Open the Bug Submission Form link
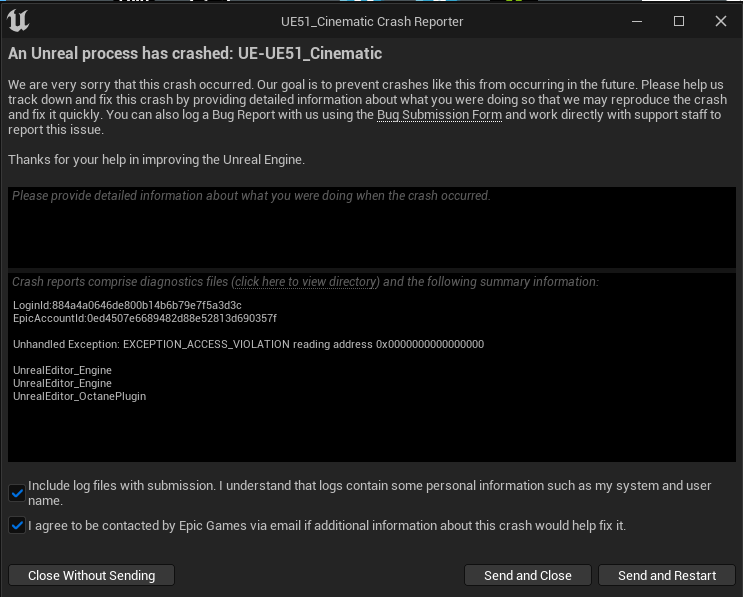The image size is (743, 597). click(439, 115)
